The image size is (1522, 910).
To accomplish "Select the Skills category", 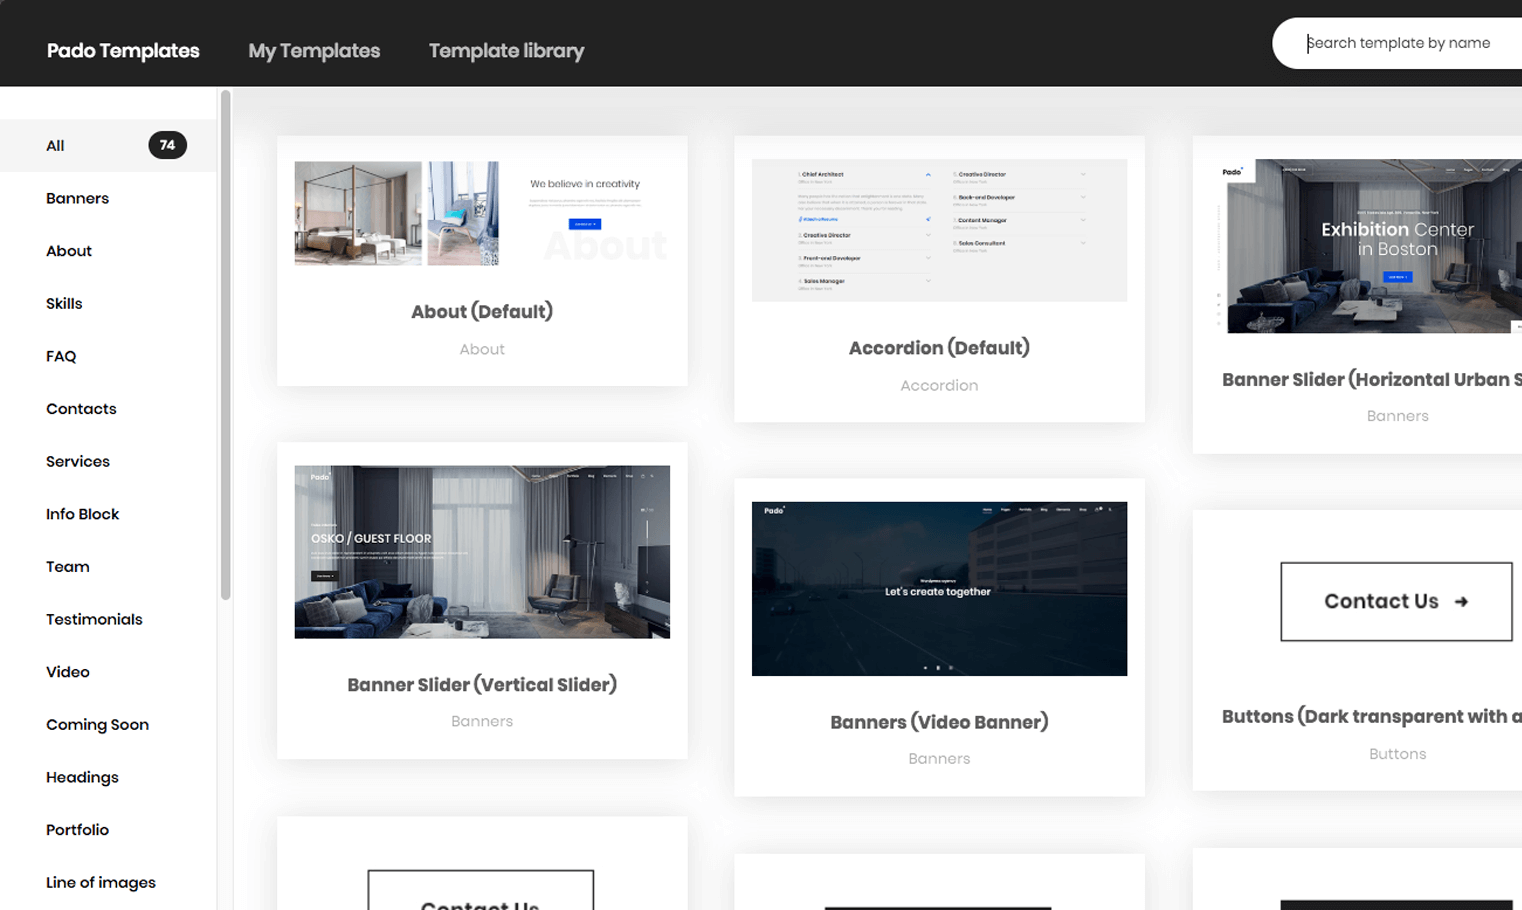I will point(64,303).
